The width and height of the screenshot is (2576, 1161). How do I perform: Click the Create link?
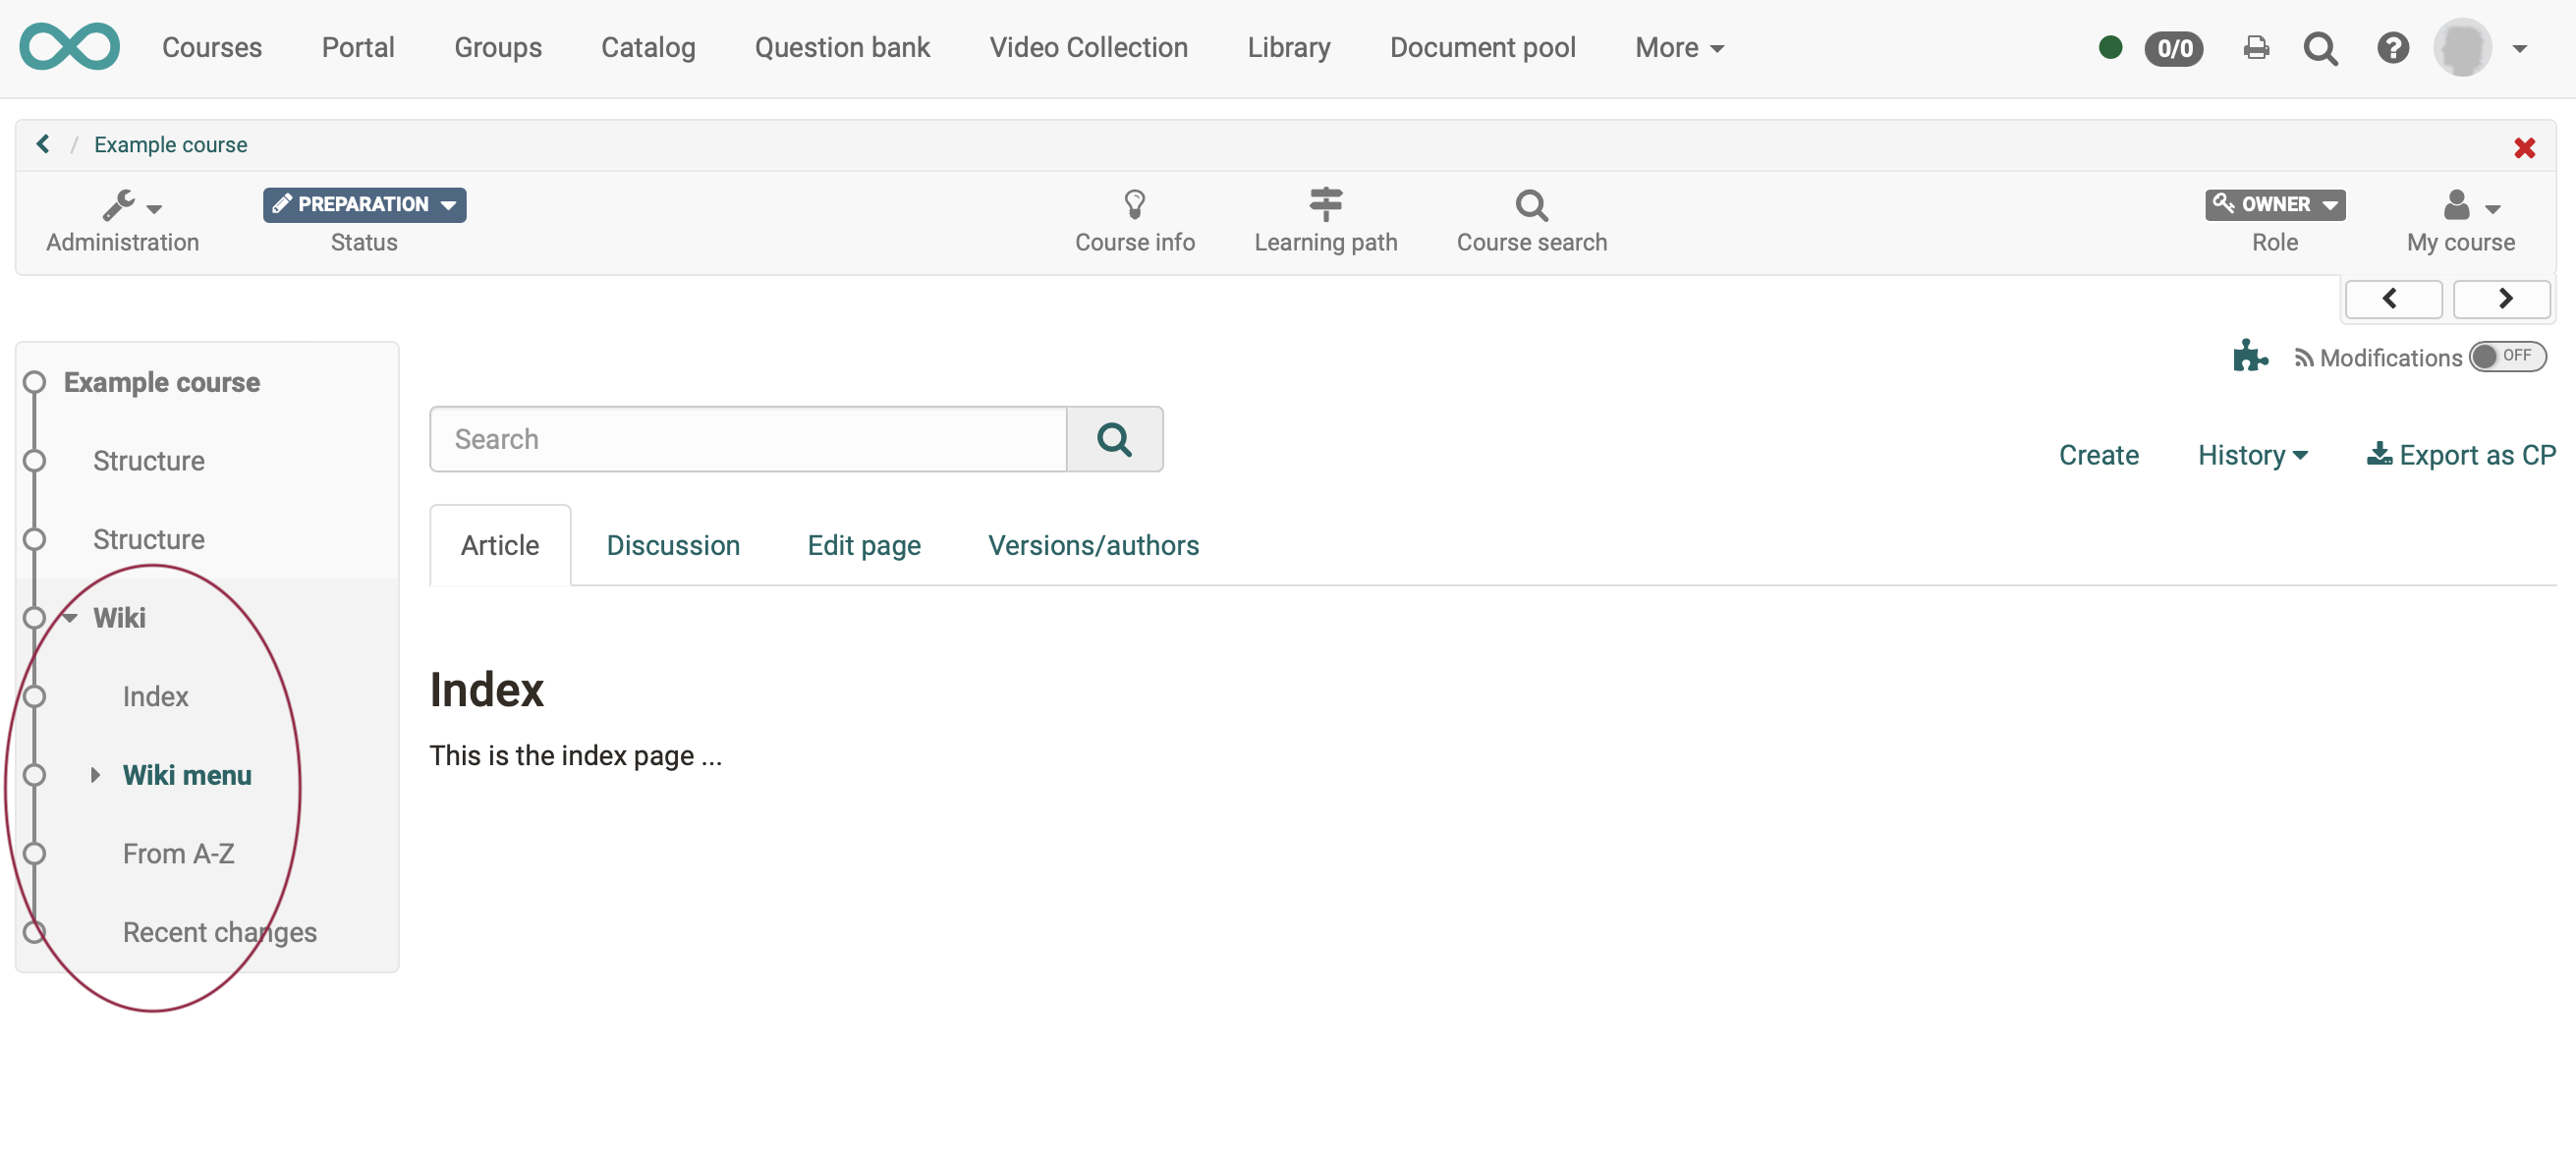(x=2098, y=455)
